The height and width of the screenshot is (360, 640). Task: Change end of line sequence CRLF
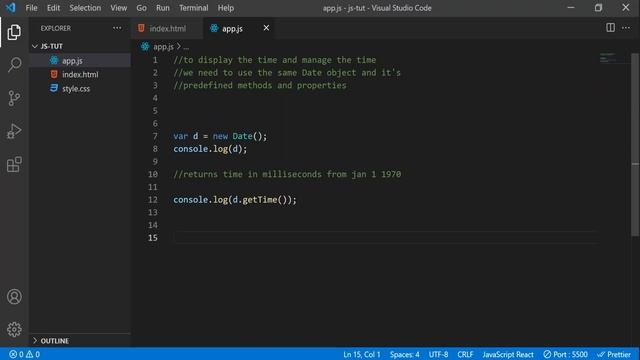click(x=465, y=354)
